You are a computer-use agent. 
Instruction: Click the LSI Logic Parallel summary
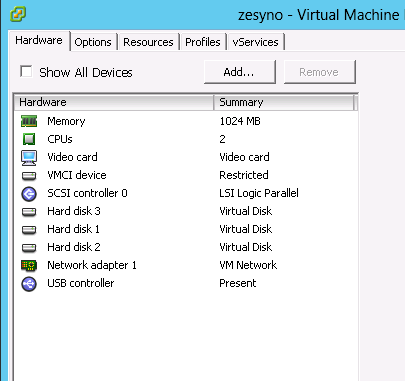coord(259,193)
